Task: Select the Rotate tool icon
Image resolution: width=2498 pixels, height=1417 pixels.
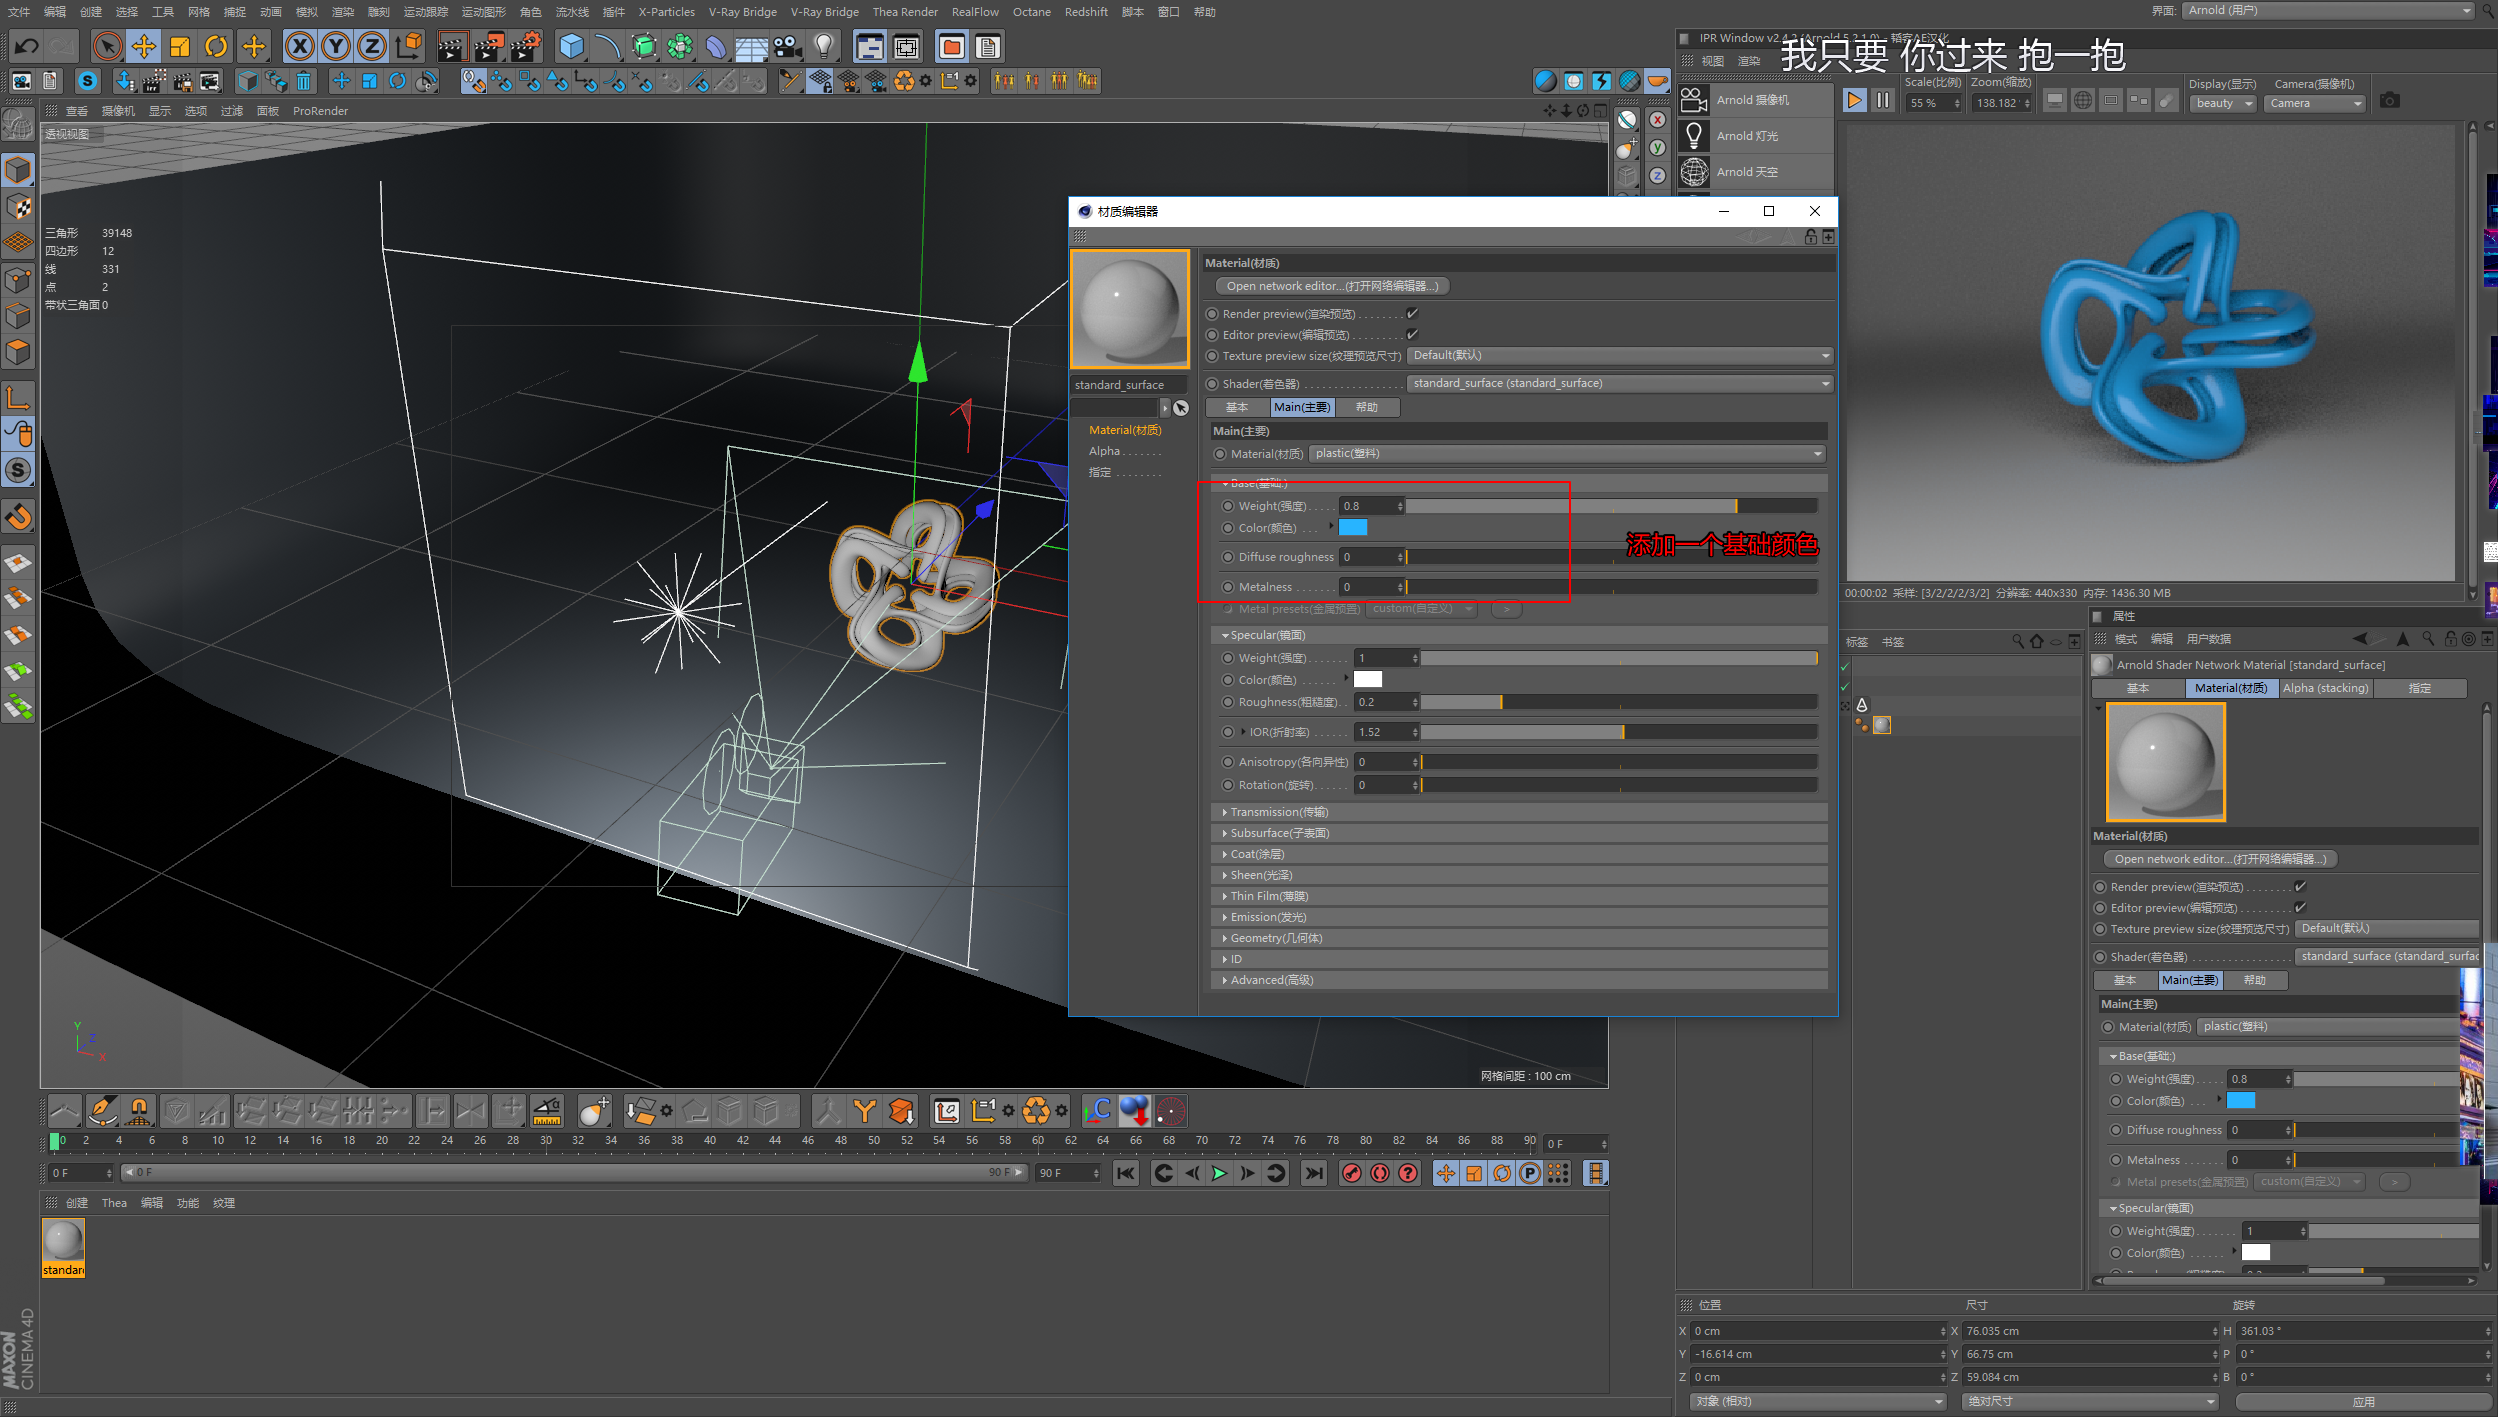Action: [x=216, y=46]
